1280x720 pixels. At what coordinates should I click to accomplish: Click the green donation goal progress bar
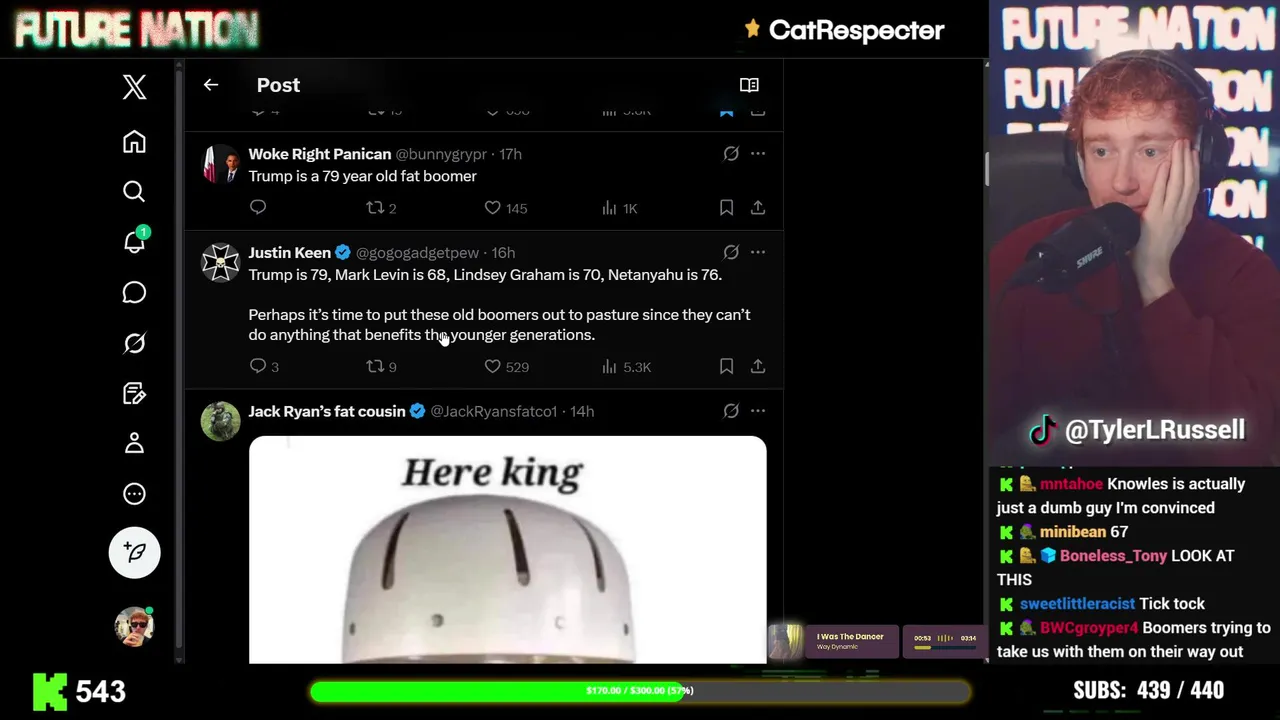tap(640, 691)
